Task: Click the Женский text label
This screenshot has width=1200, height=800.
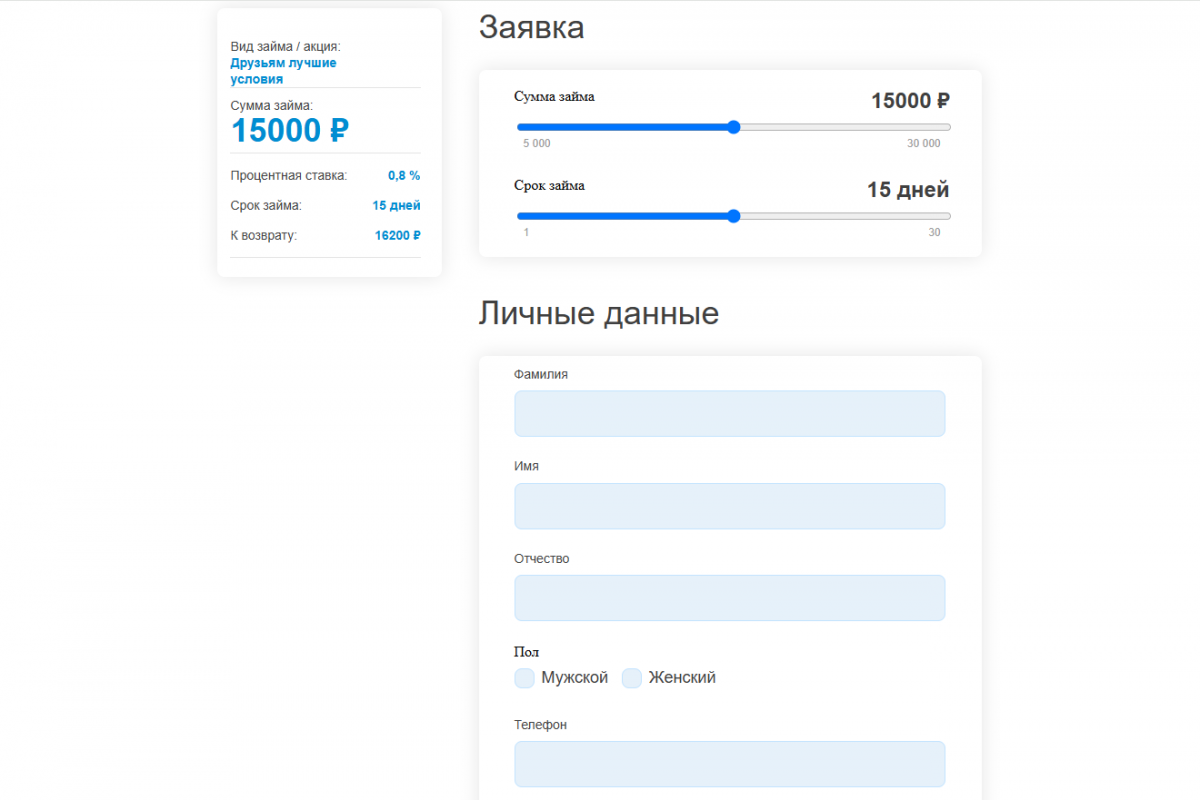Action: click(x=682, y=678)
